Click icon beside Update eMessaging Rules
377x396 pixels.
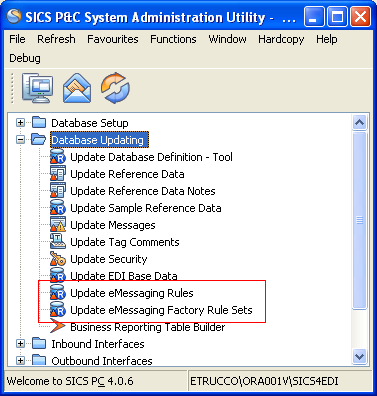click(58, 292)
